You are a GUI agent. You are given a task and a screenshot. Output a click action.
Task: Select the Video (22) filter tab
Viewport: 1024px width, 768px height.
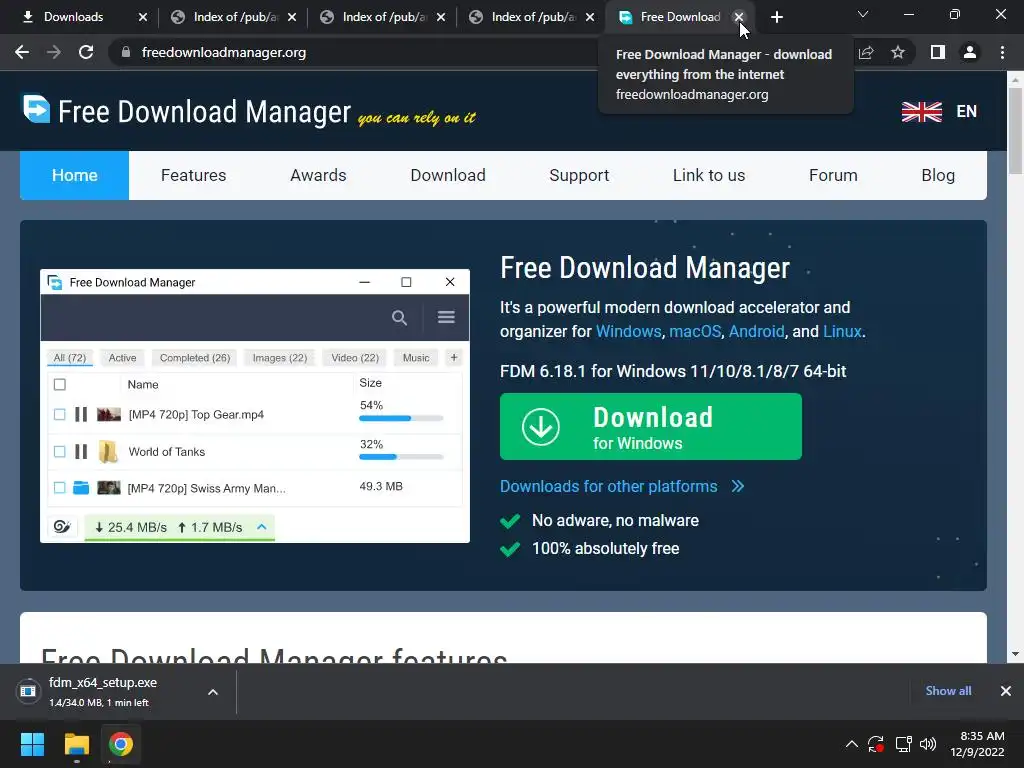(x=355, y=358)
